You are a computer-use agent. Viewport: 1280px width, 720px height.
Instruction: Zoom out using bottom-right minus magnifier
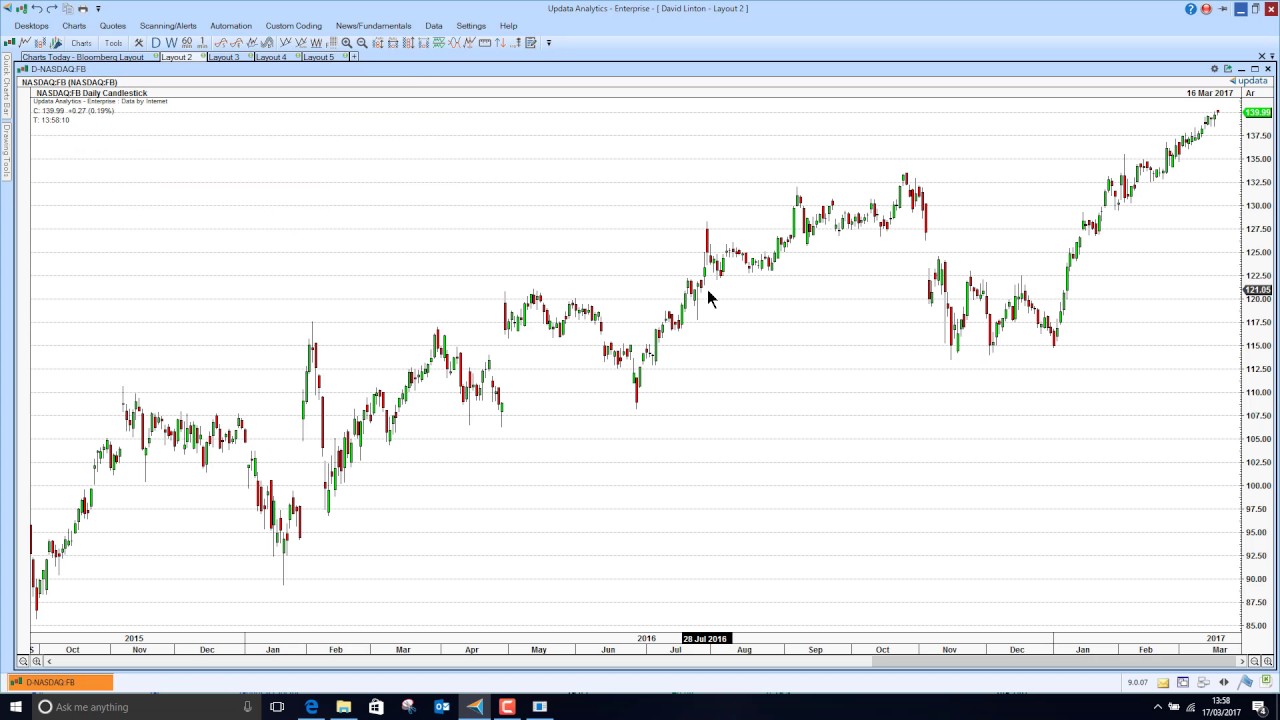coord(1254,661)
